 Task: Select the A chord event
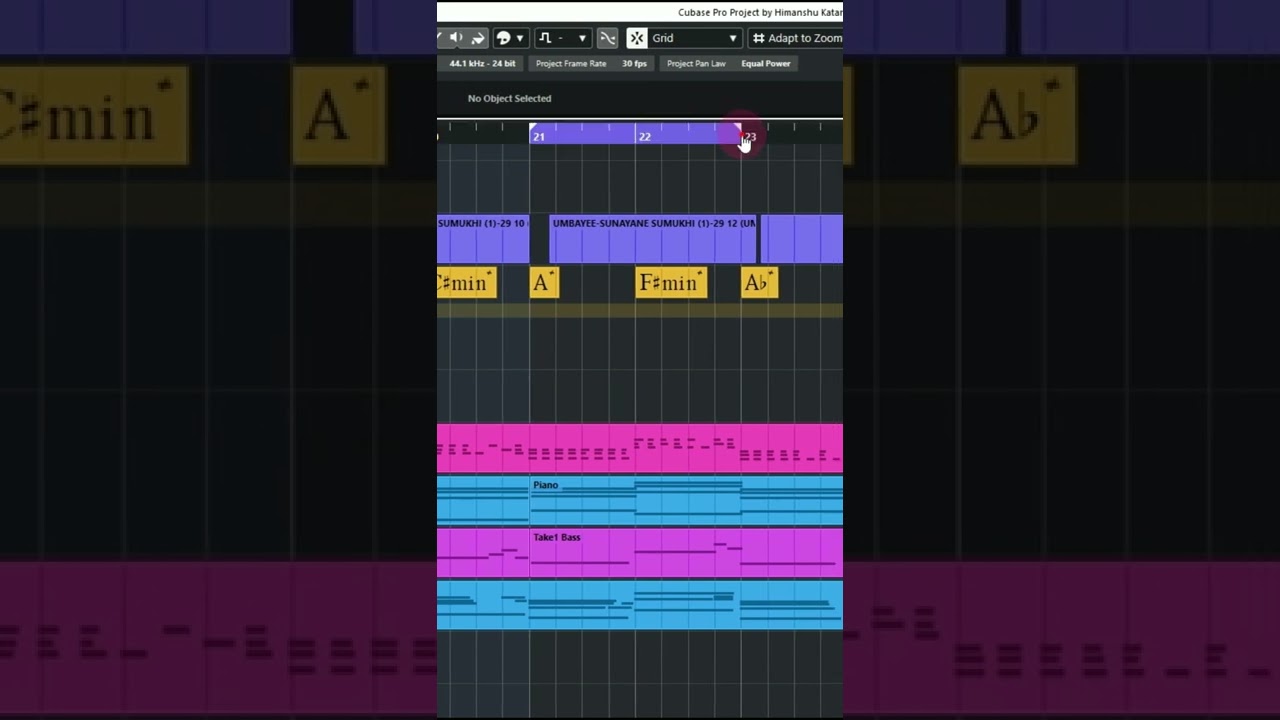pyautogui.click(x=544, y=283)
